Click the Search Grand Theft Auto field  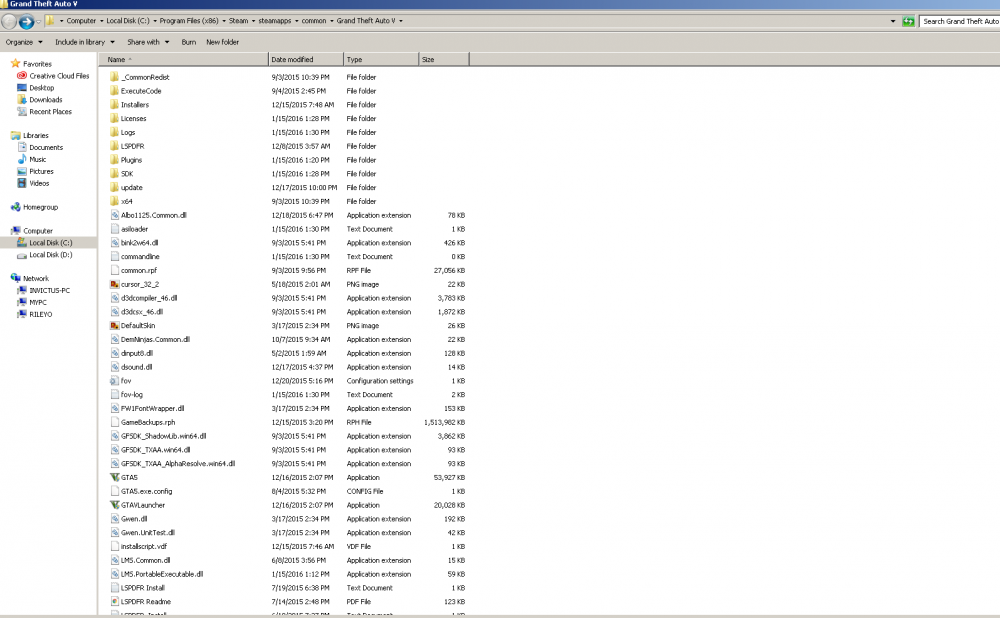coord(959,21)
